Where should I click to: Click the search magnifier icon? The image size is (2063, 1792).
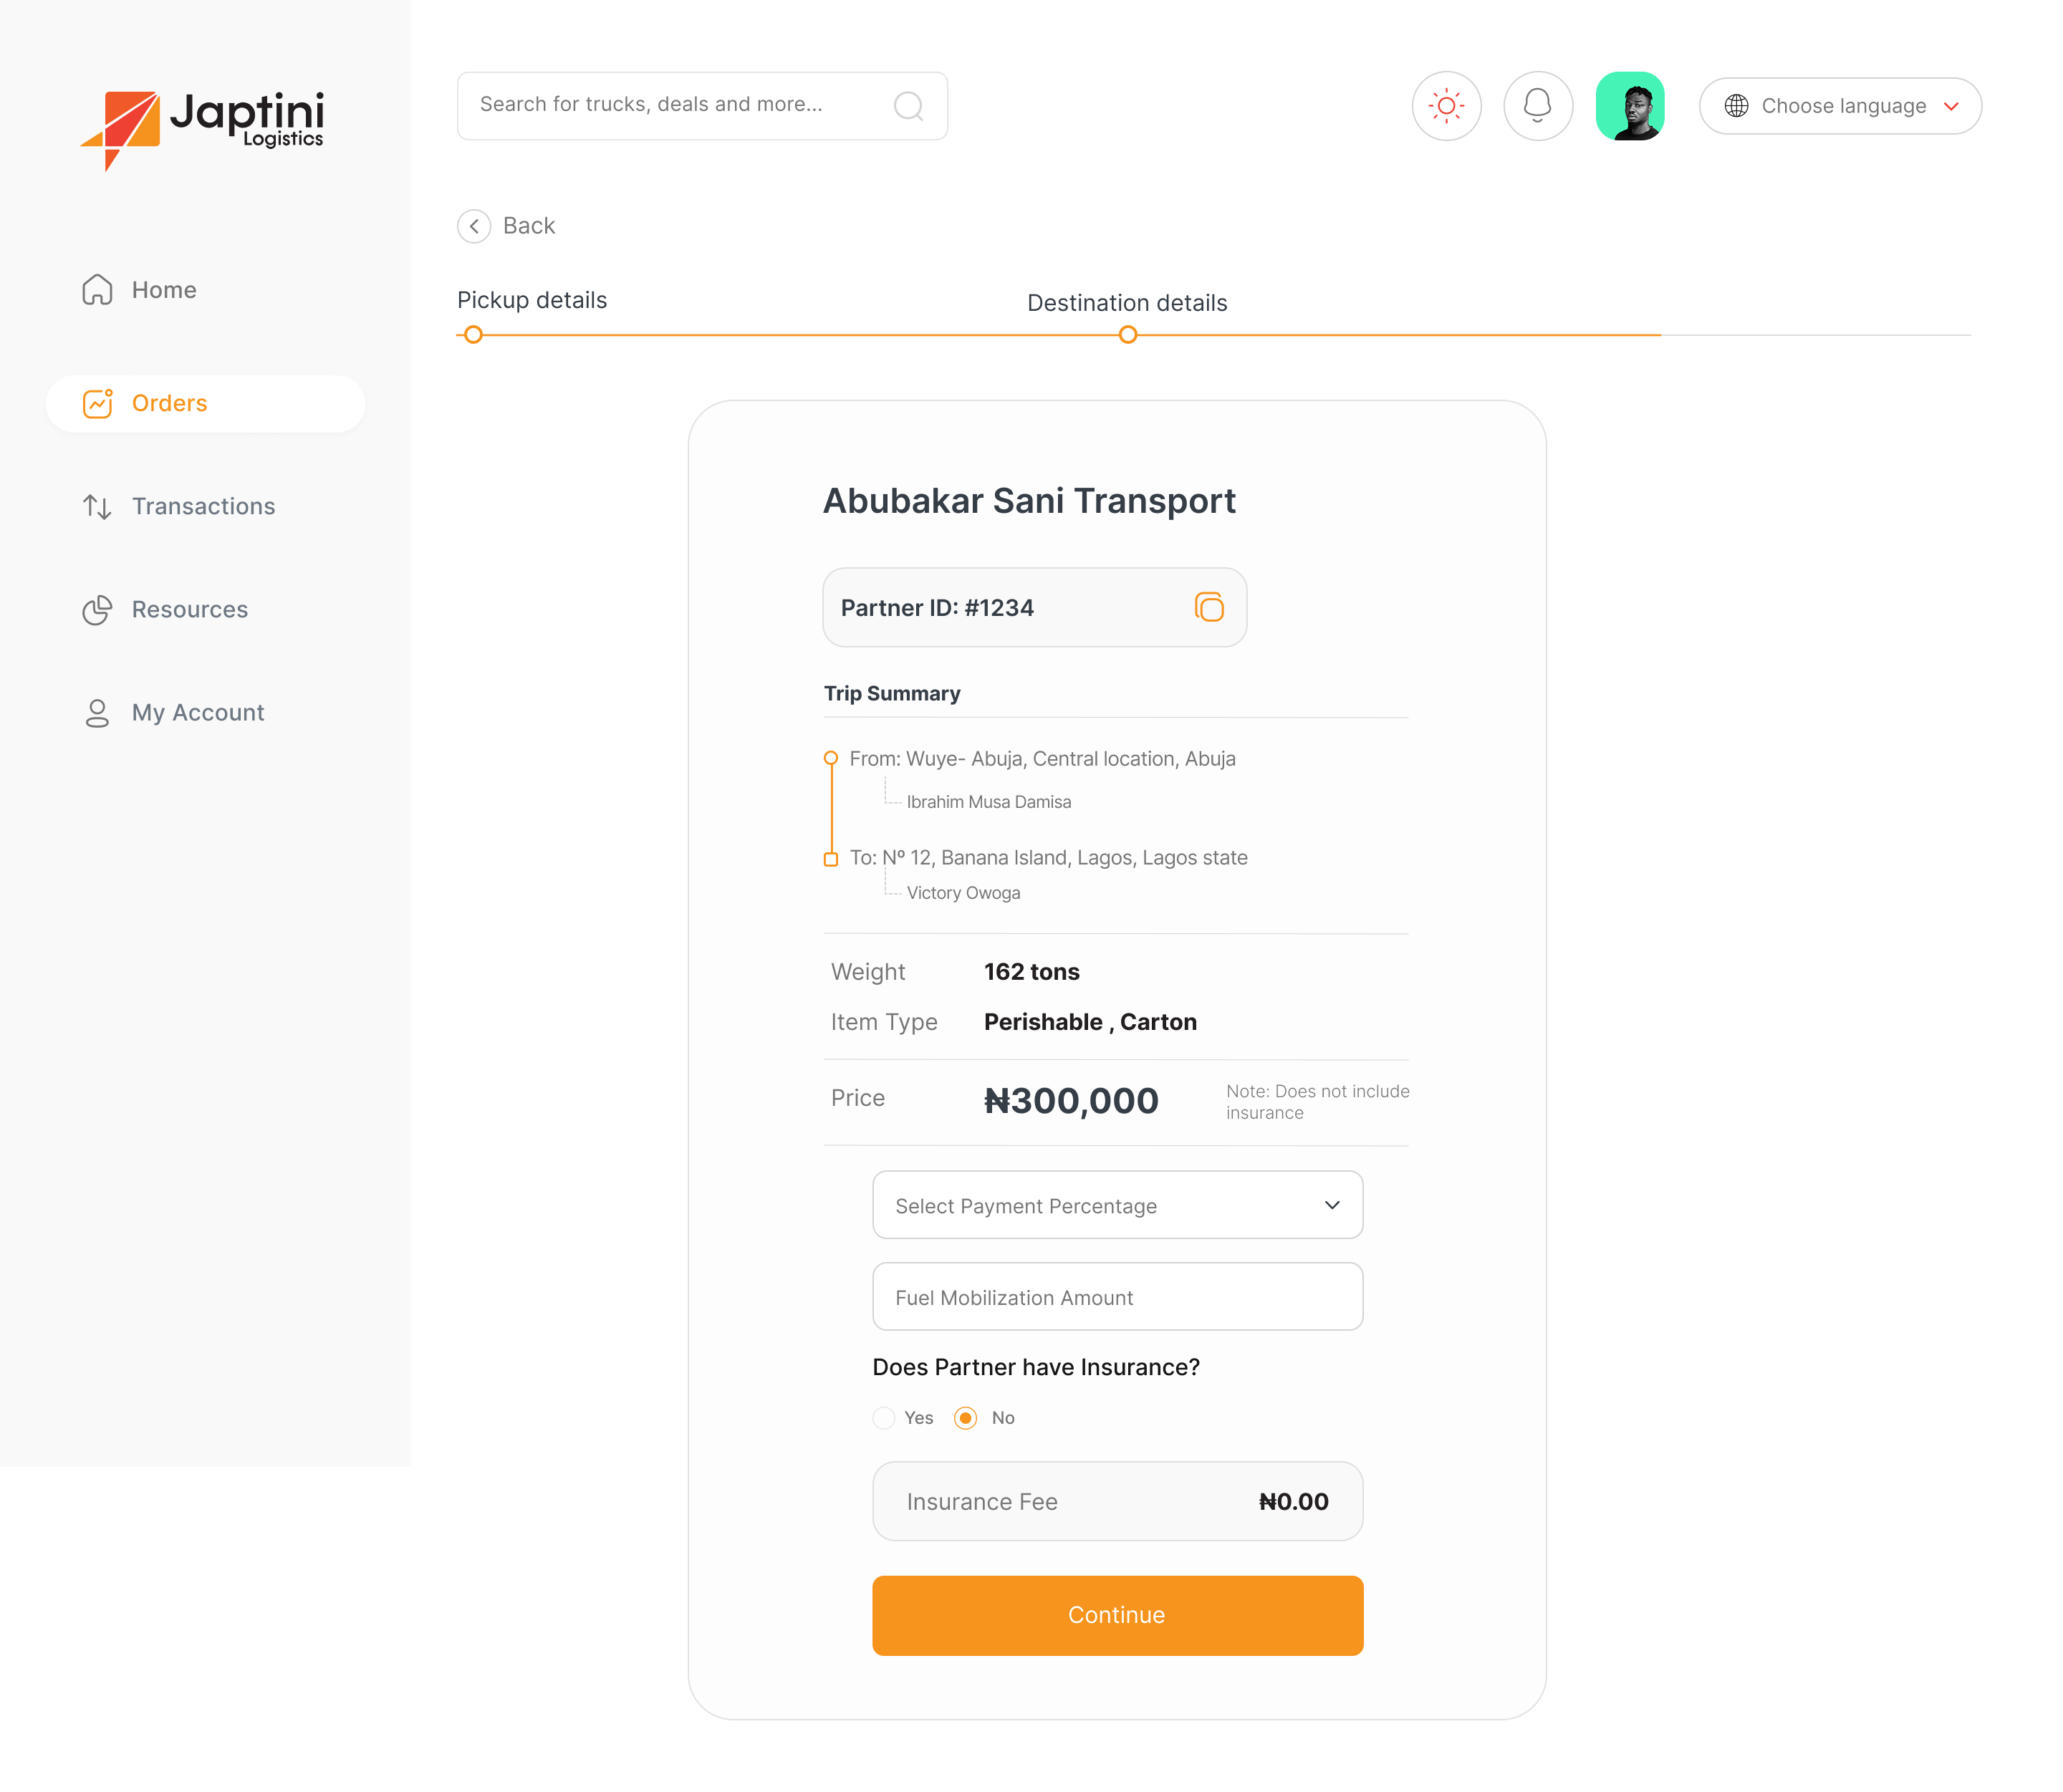tap(908, 106)
